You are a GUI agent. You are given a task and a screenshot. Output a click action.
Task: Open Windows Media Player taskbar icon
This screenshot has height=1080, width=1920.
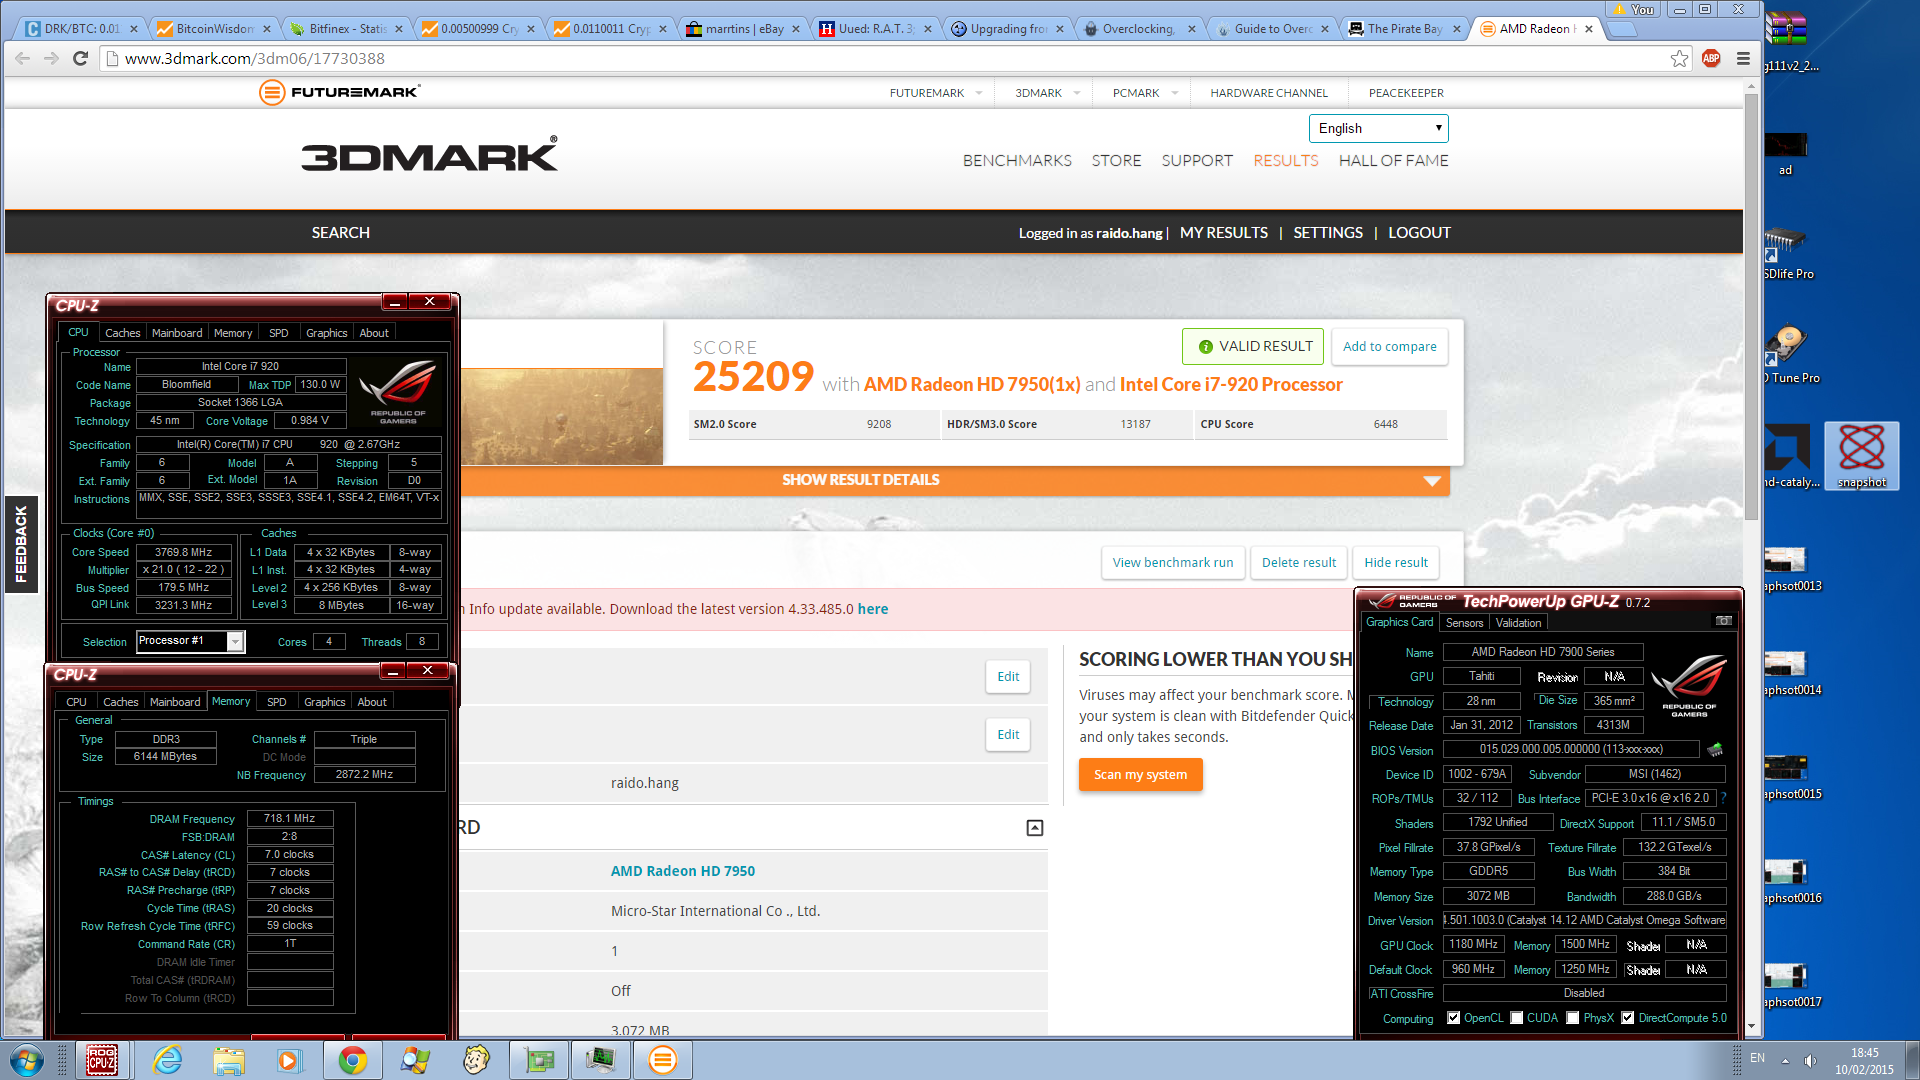(x=289, y=1060)
